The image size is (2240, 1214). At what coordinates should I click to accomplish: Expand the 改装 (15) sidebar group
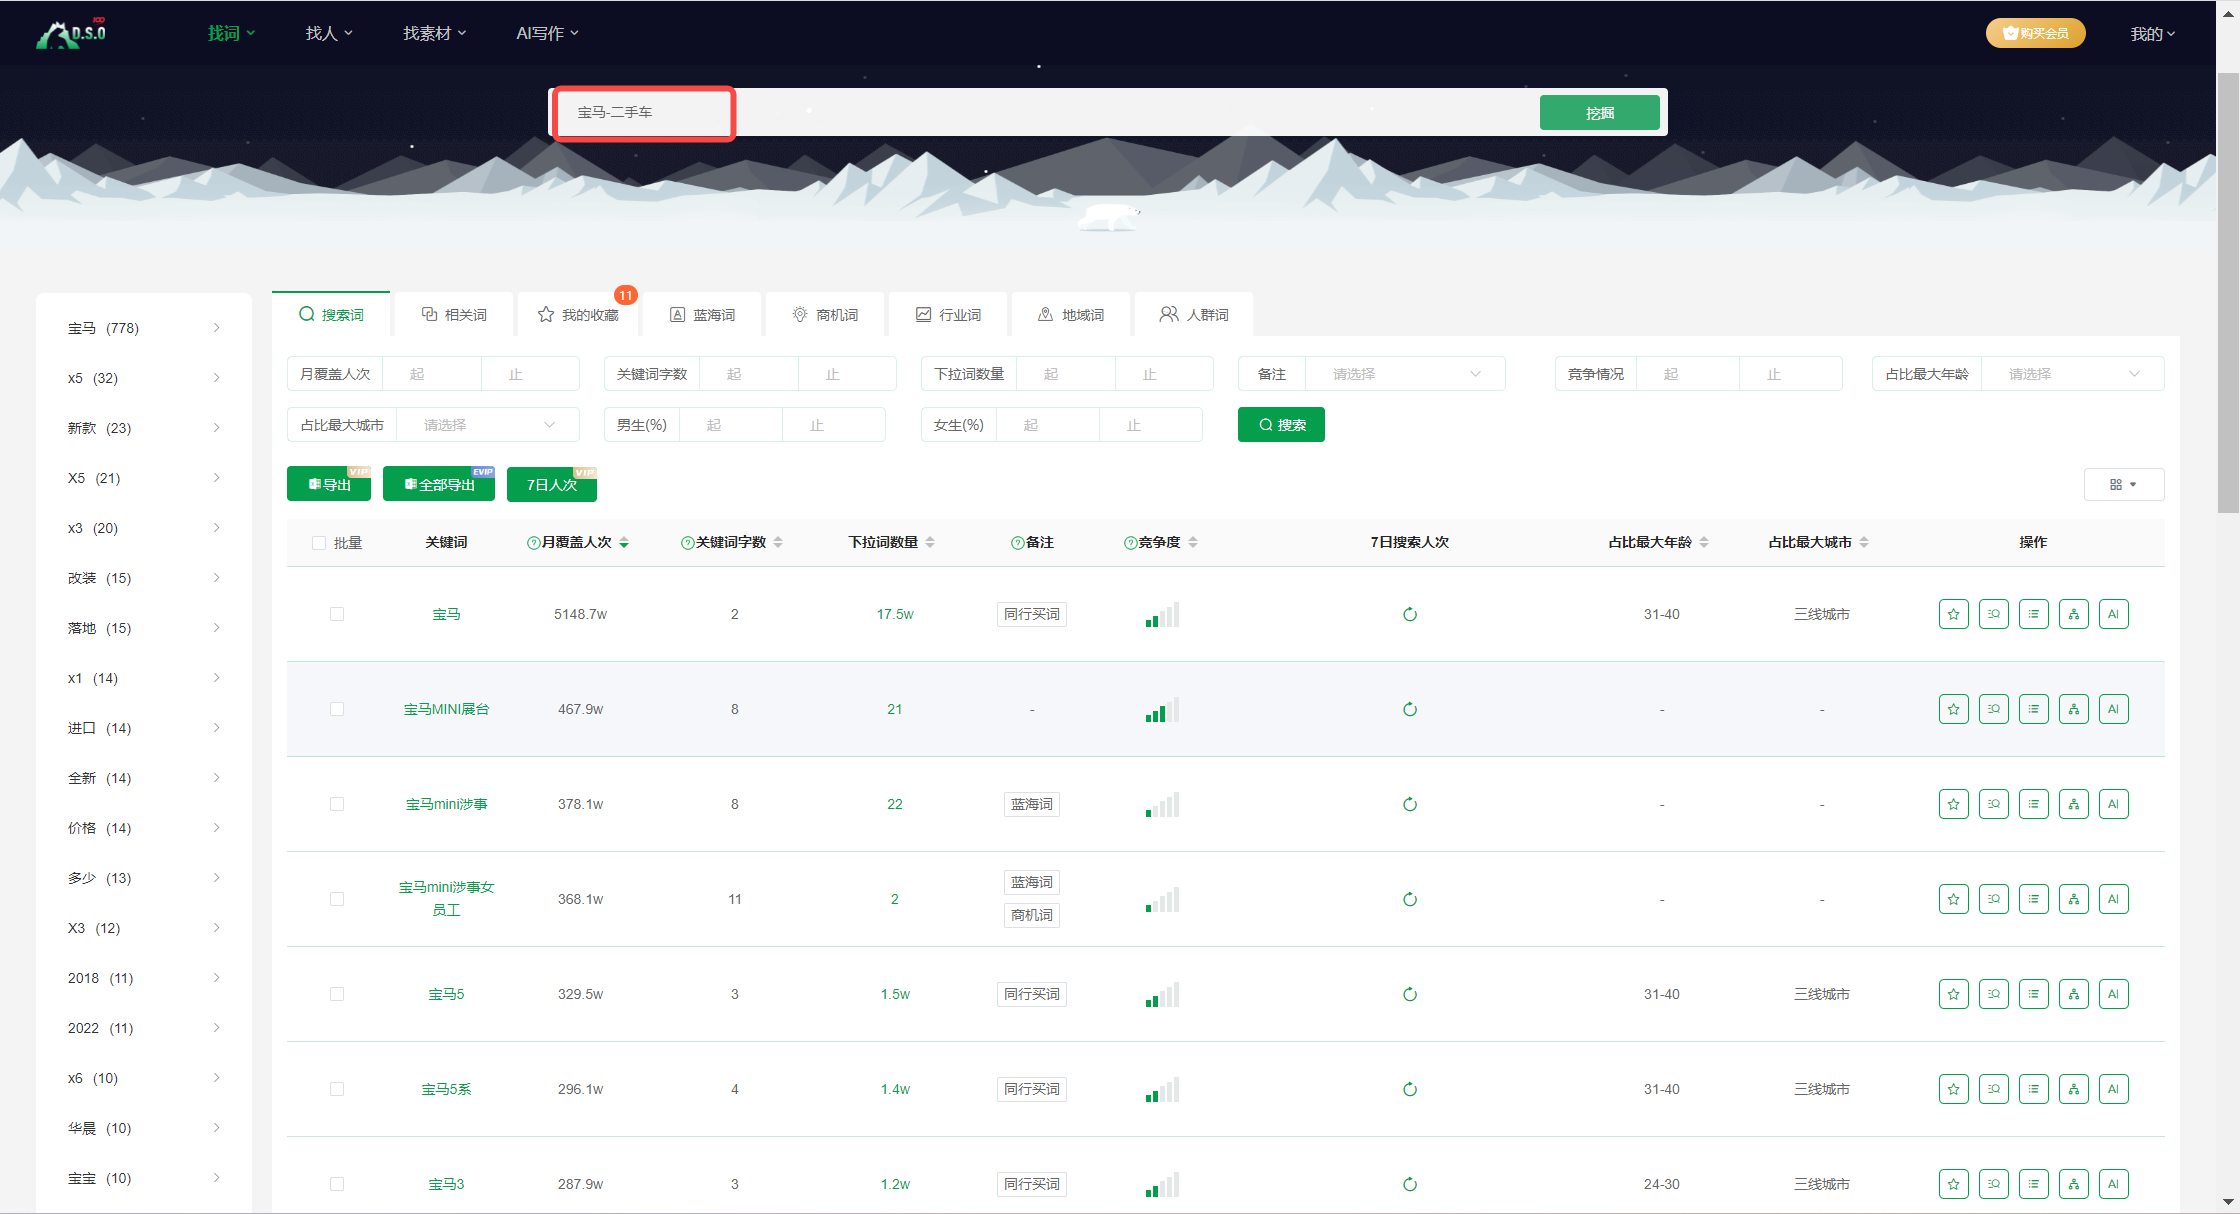[x=144, y=578]
